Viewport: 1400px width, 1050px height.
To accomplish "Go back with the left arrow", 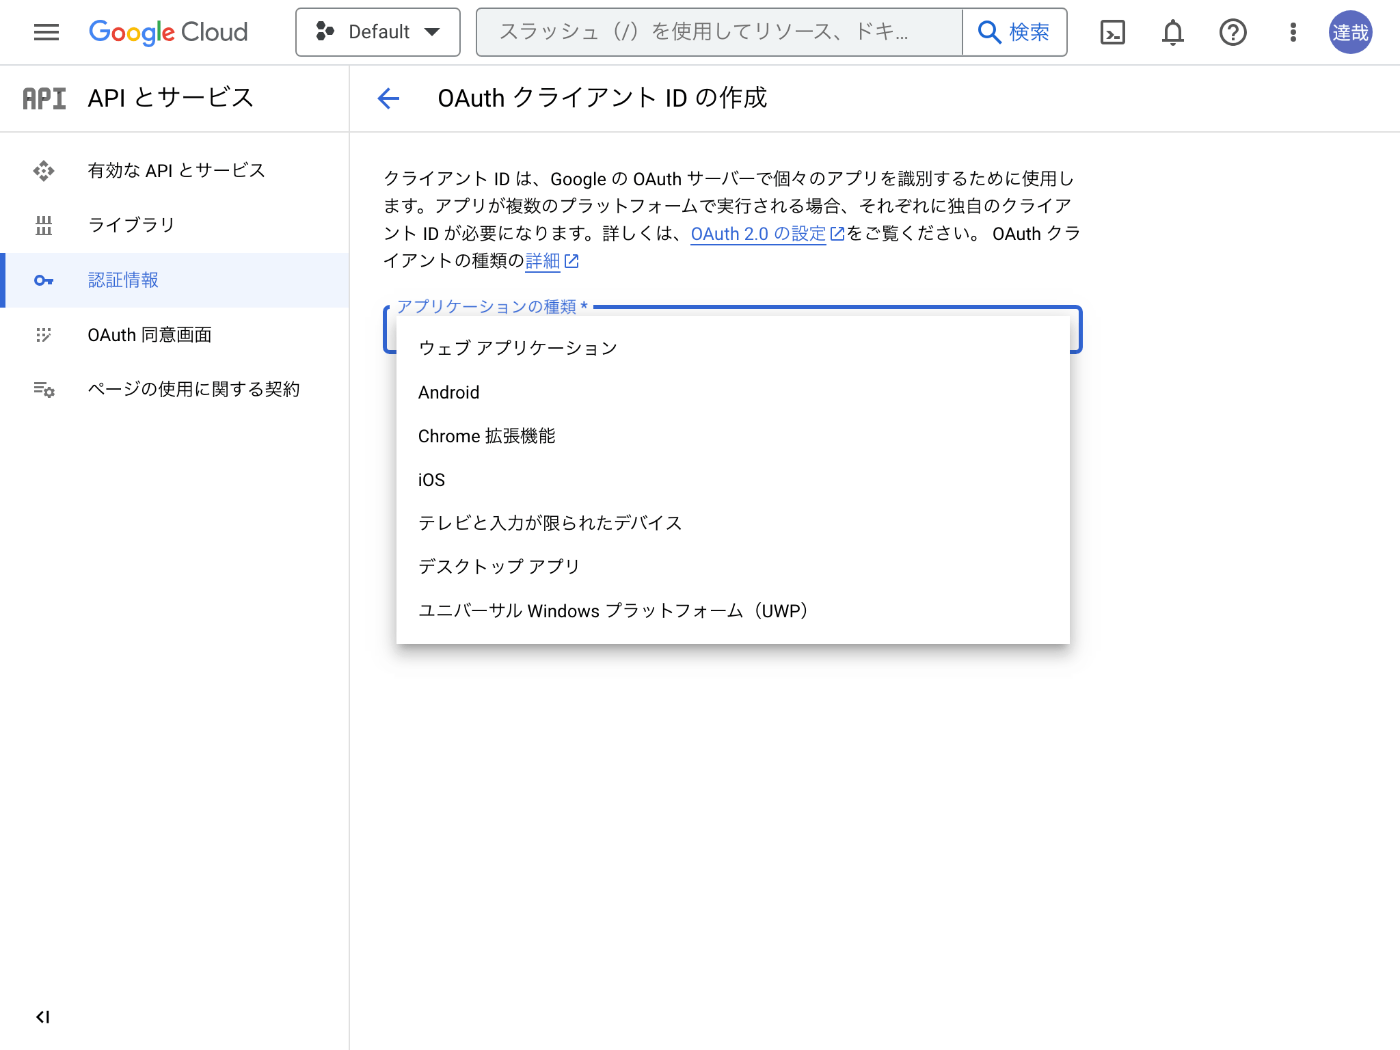I will [388, 98].
